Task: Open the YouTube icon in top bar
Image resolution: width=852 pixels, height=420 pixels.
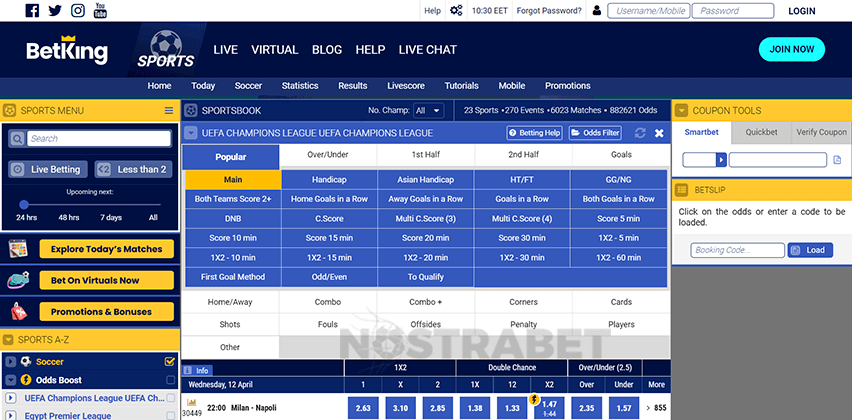Action: (x=100, y=10)
